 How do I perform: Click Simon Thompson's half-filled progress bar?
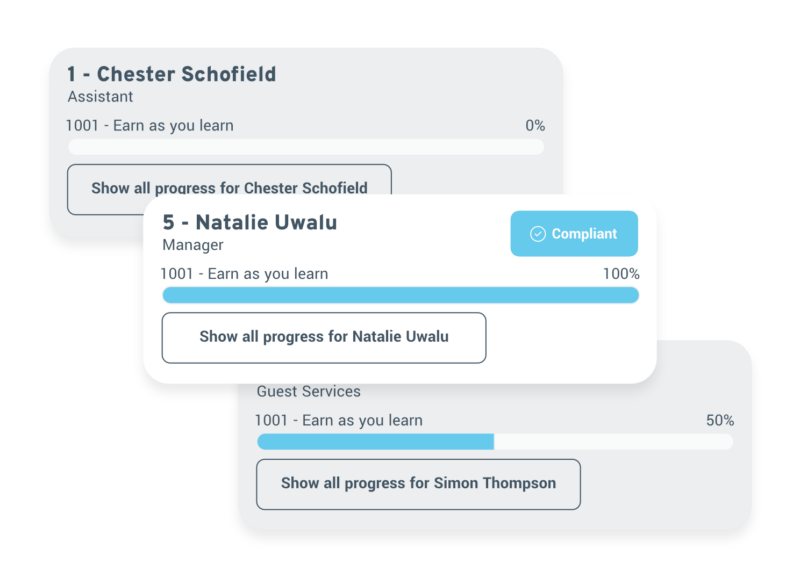(x=495, y=442)
